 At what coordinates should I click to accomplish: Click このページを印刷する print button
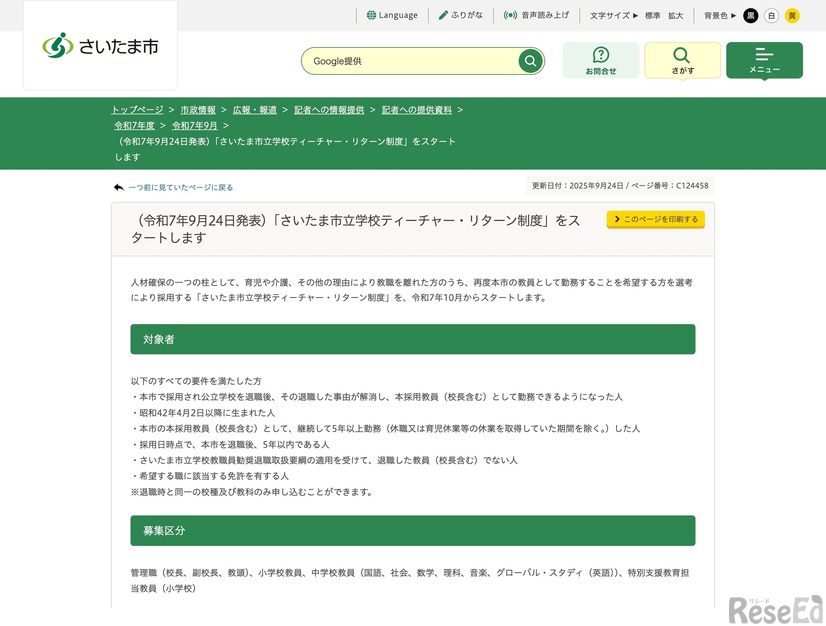(656, 219)
